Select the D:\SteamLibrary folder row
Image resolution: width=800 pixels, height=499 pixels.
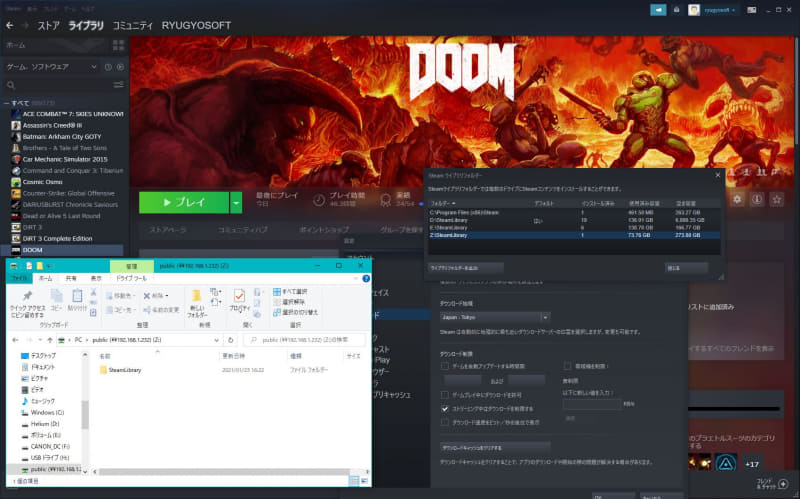pyautogui.click(x=574, y=220)
